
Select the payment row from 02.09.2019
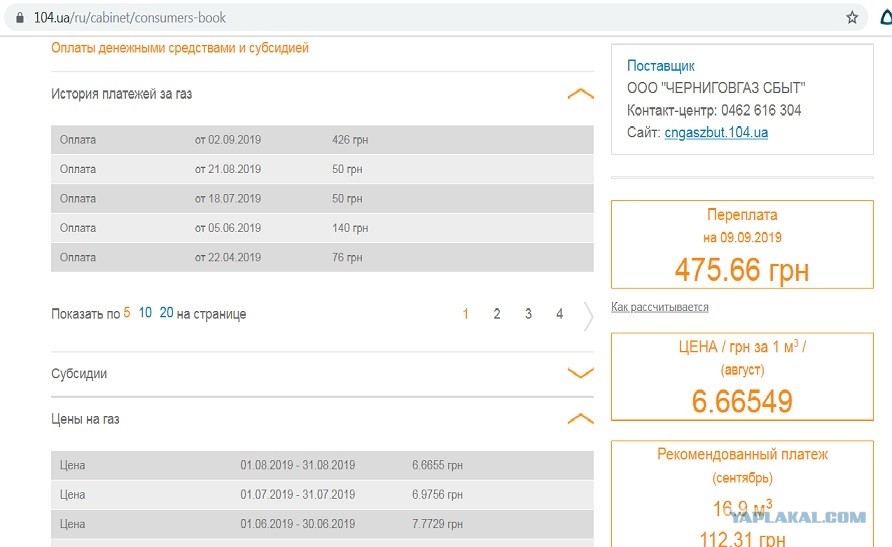pyautogui.click(x=322, y=140)
